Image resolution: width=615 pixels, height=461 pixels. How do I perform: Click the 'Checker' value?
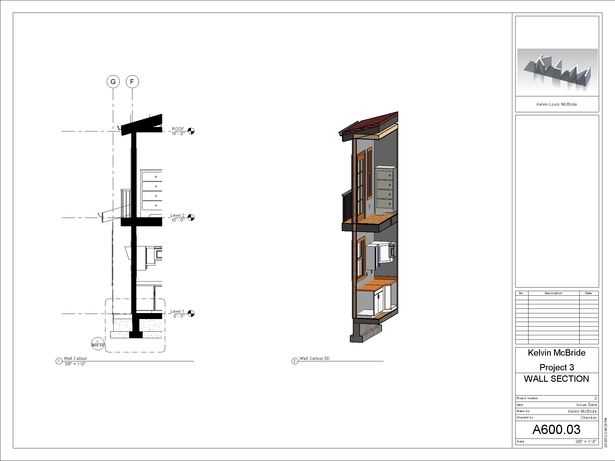[589, 418]
